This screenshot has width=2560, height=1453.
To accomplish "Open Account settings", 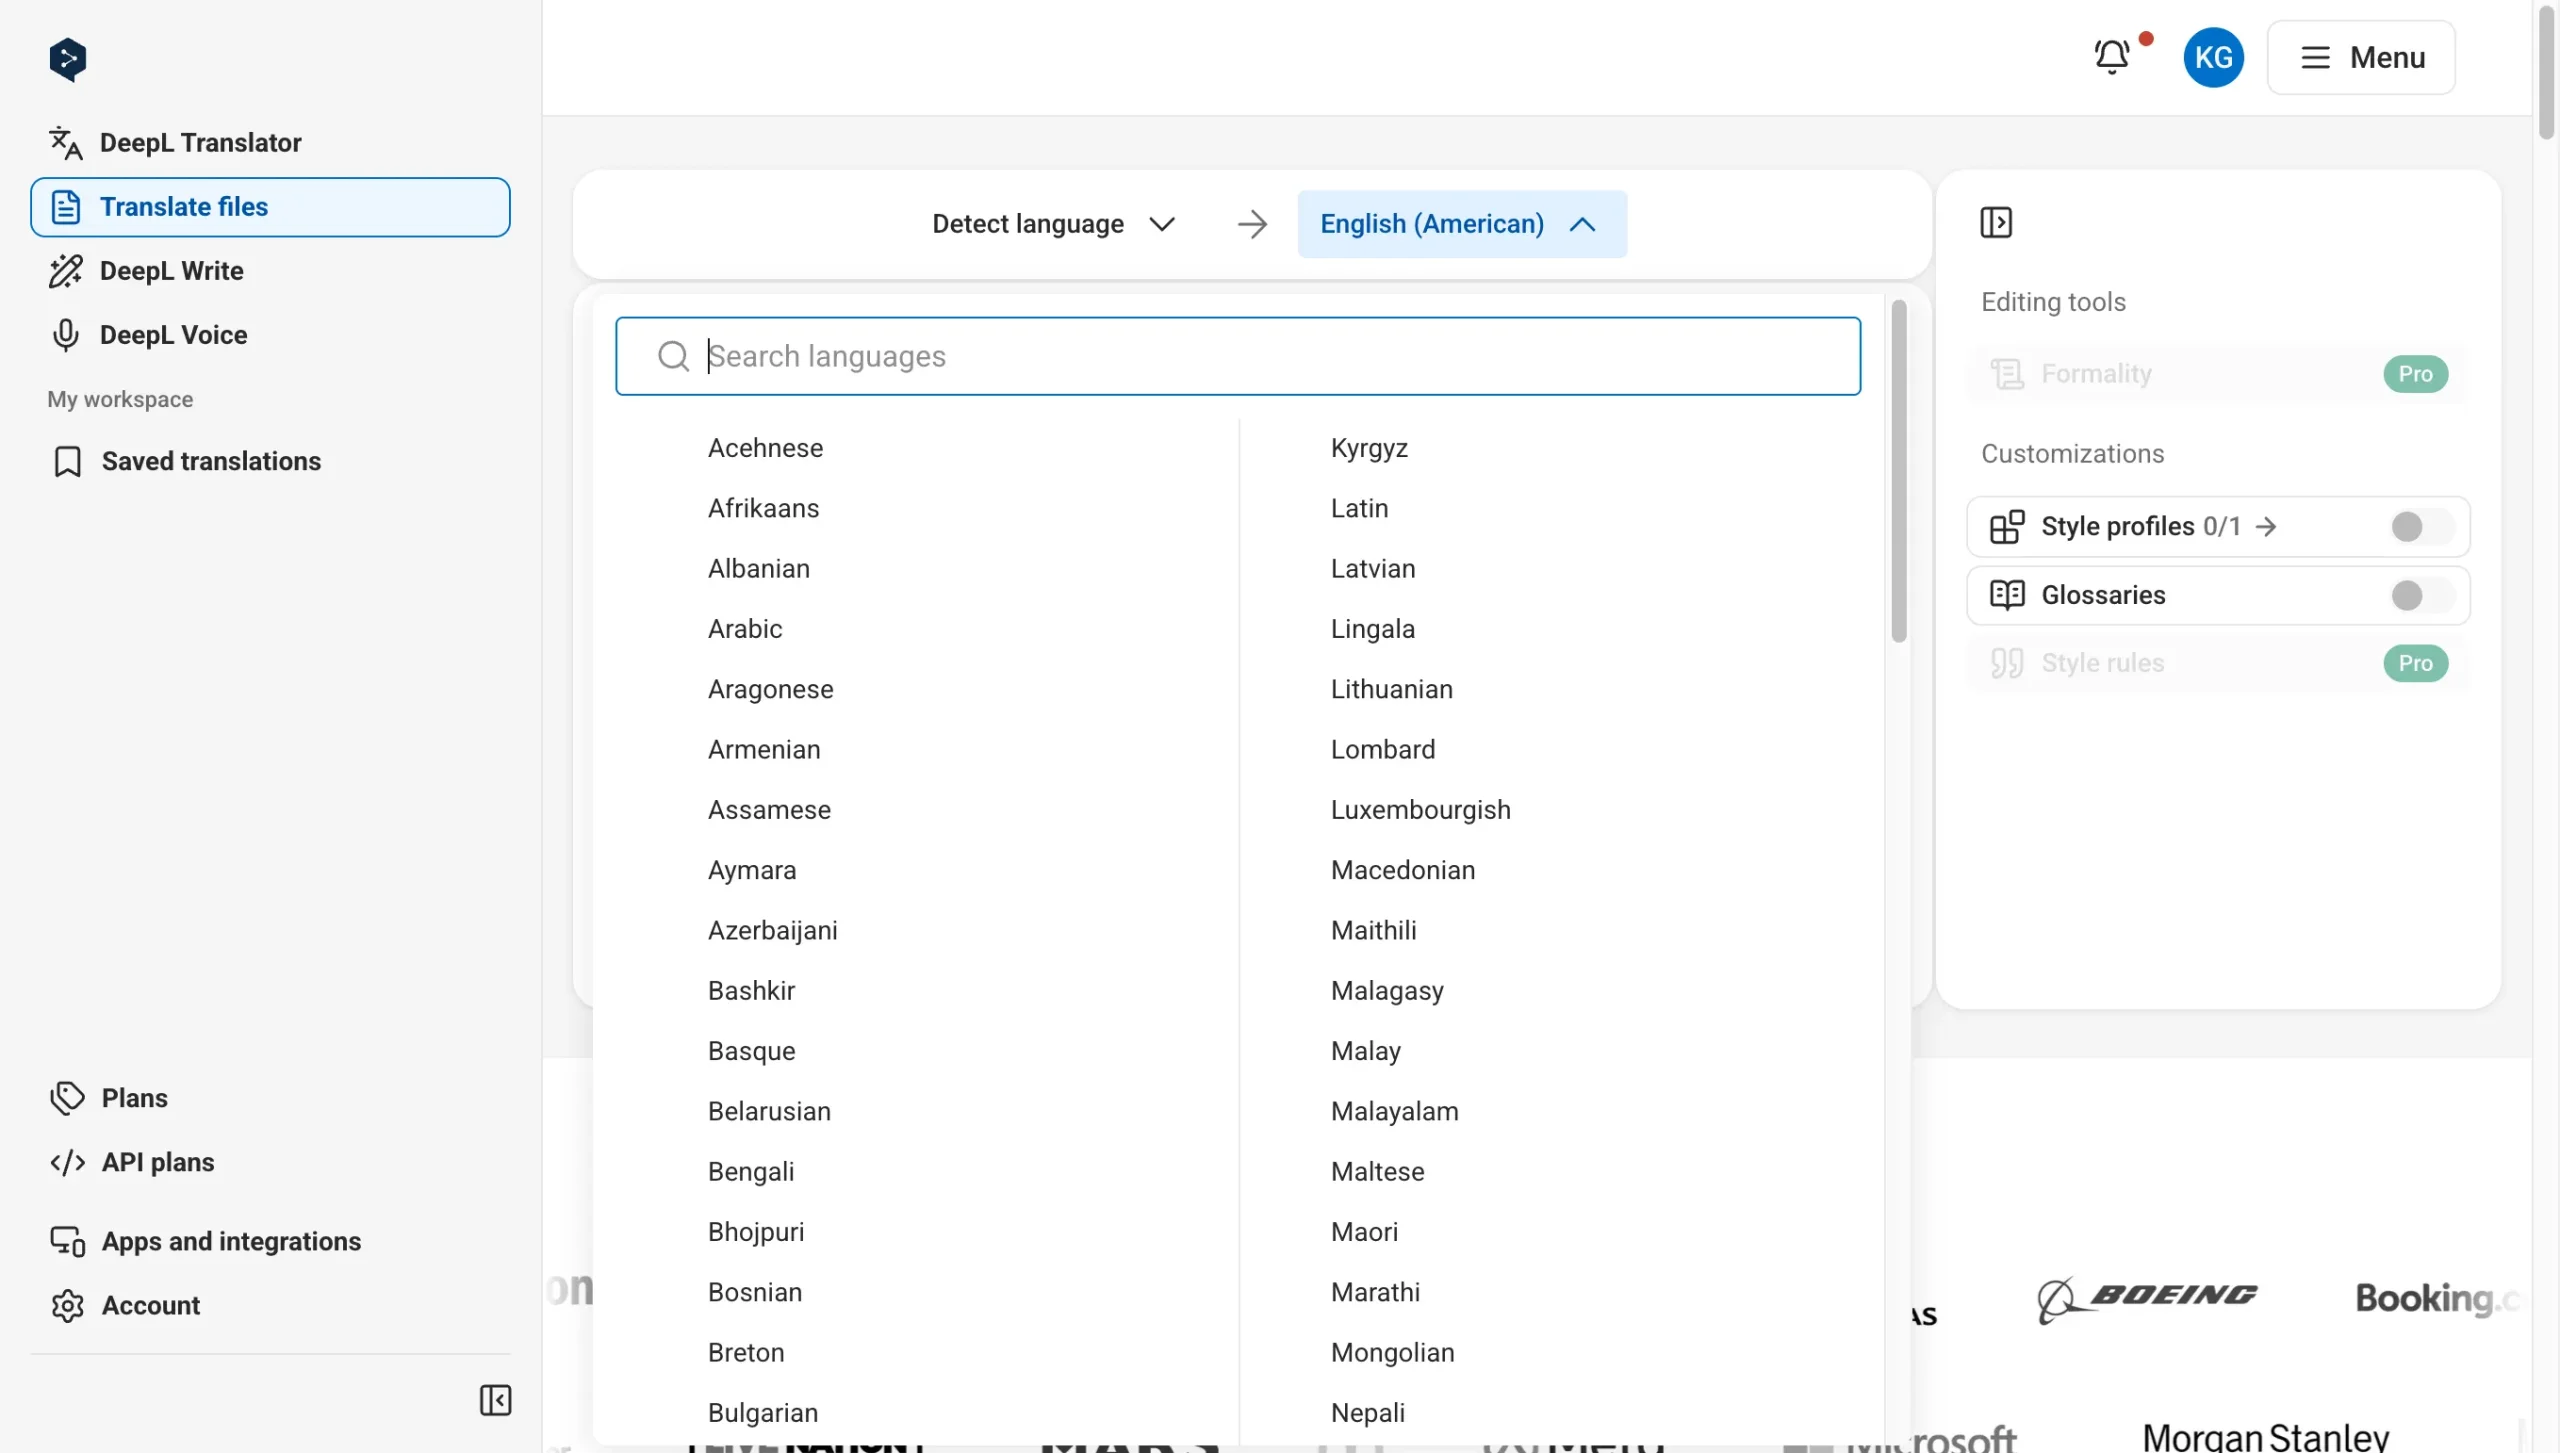I will 270,1306.
